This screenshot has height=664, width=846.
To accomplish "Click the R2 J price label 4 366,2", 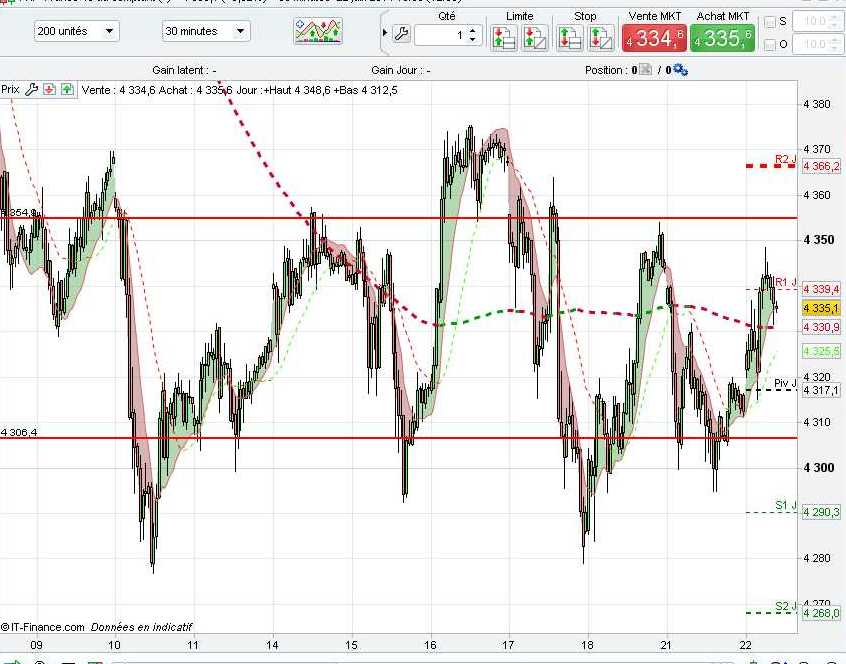I will click(821, 166).
